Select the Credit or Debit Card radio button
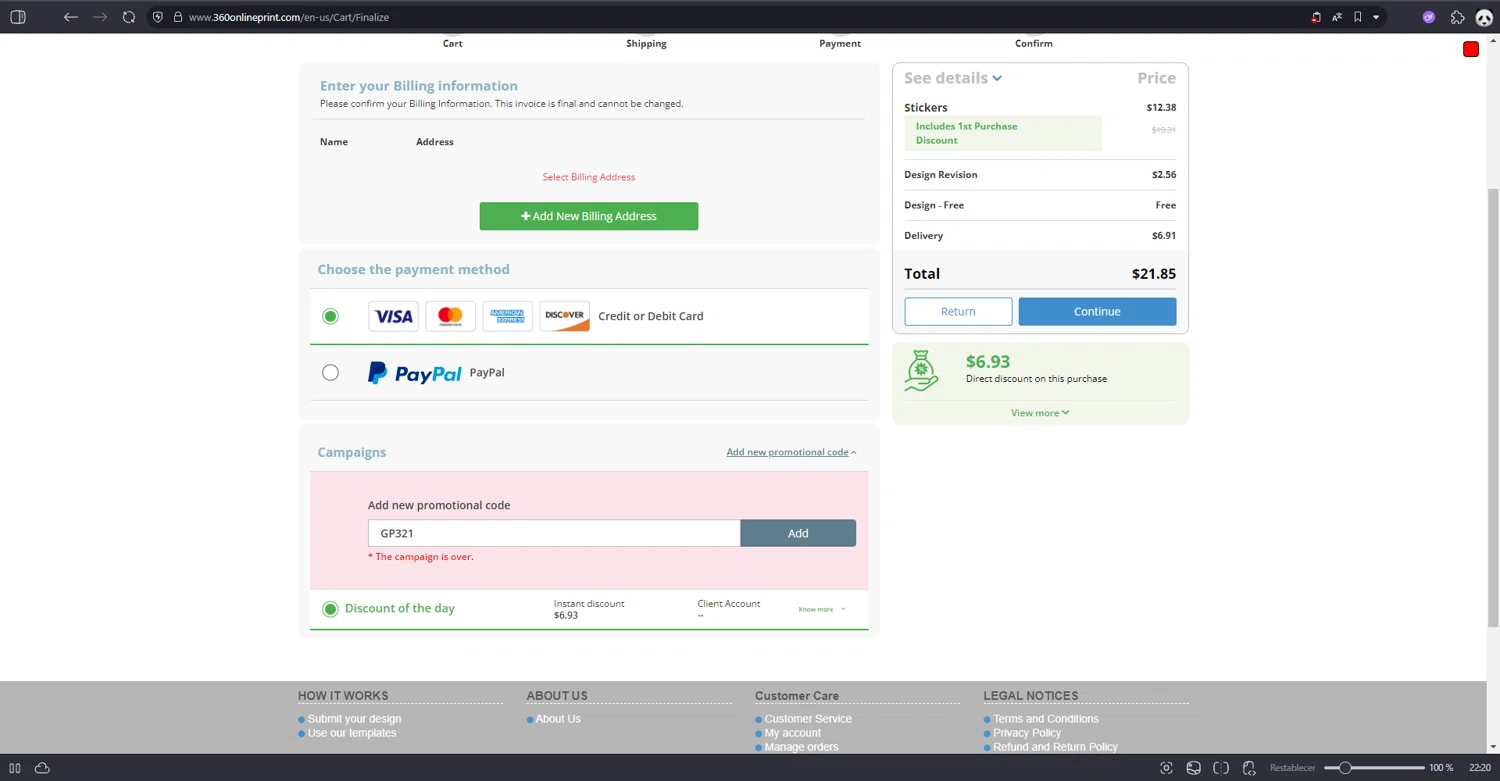The height and width of the screenshot is (781, 1500). (330, 316)
